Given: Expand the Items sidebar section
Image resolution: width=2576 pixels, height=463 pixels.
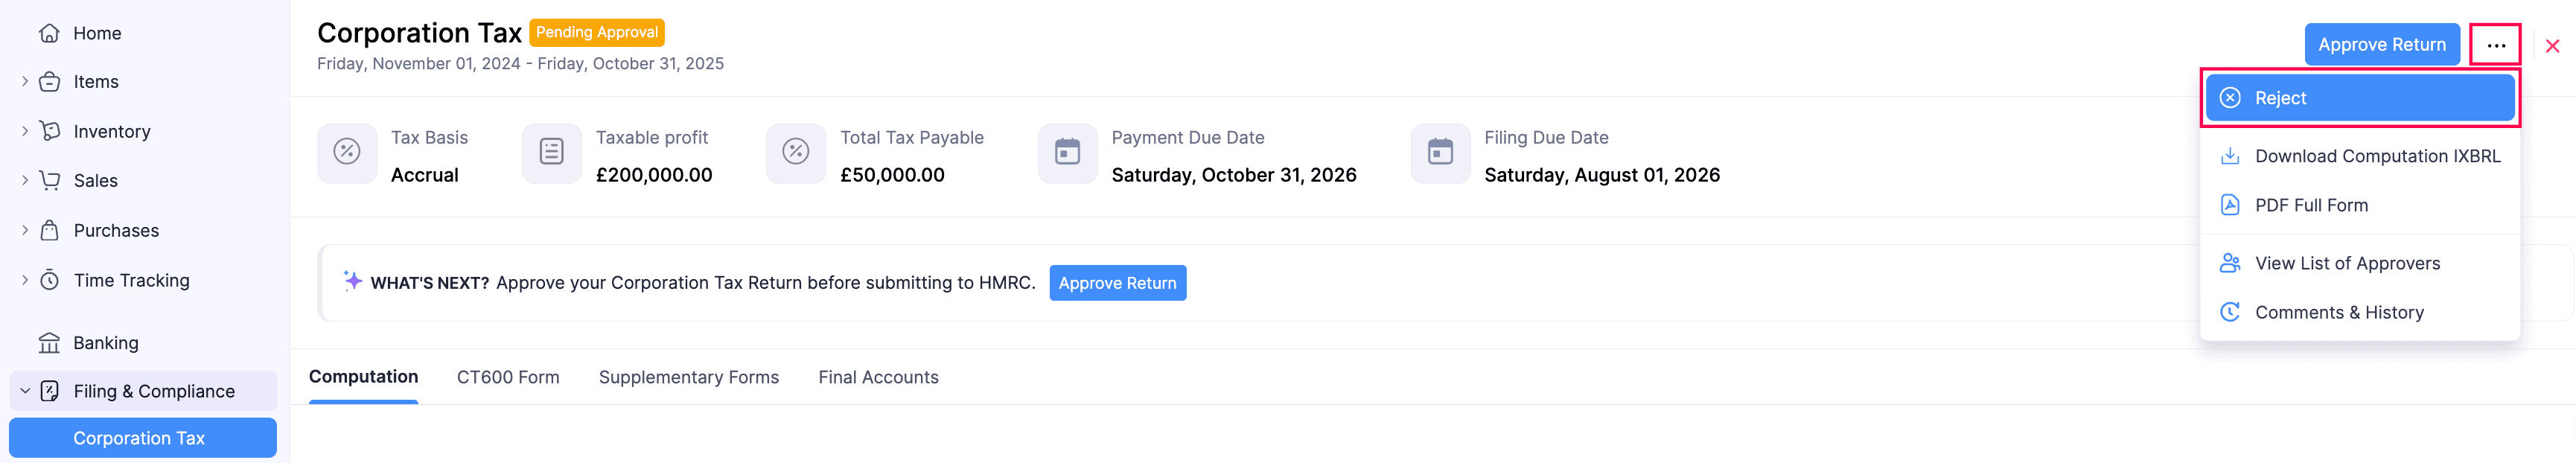Looking at the screenshot, I should click(25, 82).
